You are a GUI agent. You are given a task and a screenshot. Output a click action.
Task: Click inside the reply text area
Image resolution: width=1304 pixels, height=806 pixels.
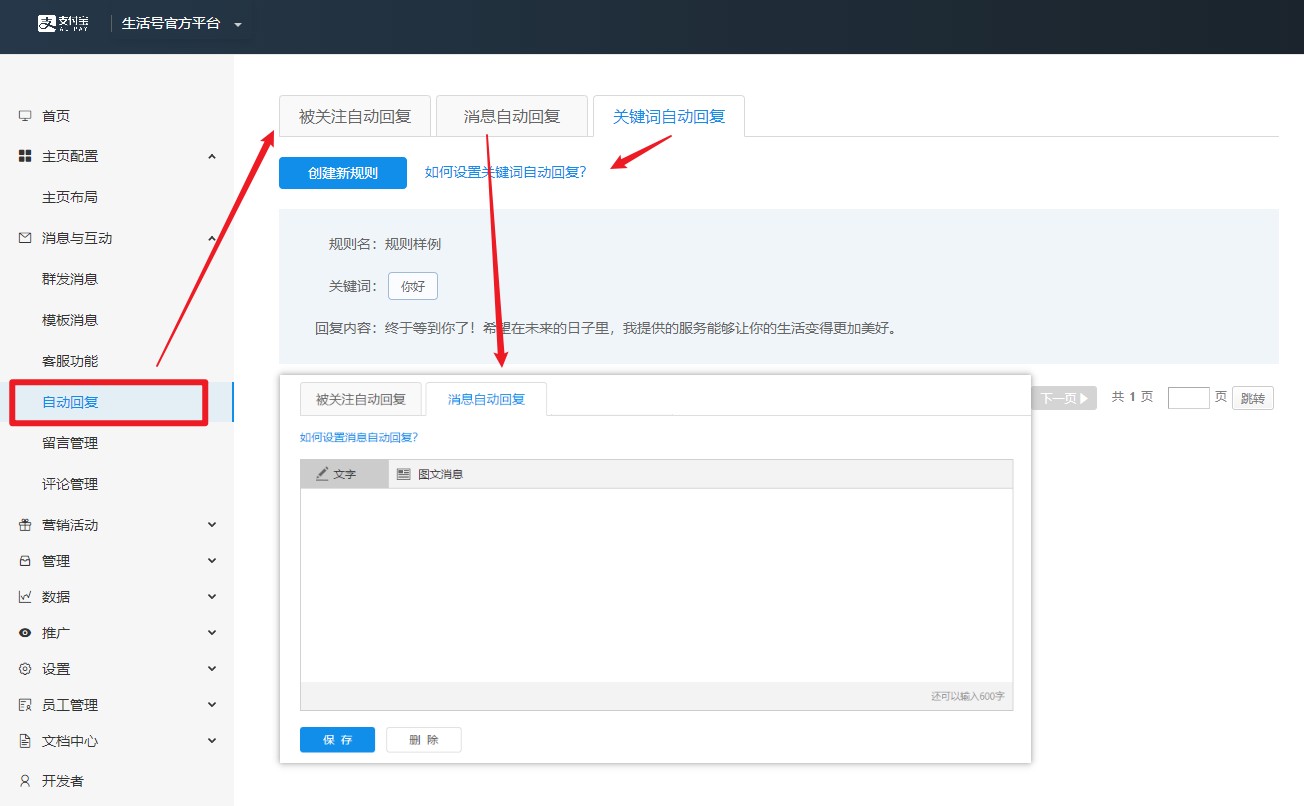pyautogui.click(x=656, y=585)
